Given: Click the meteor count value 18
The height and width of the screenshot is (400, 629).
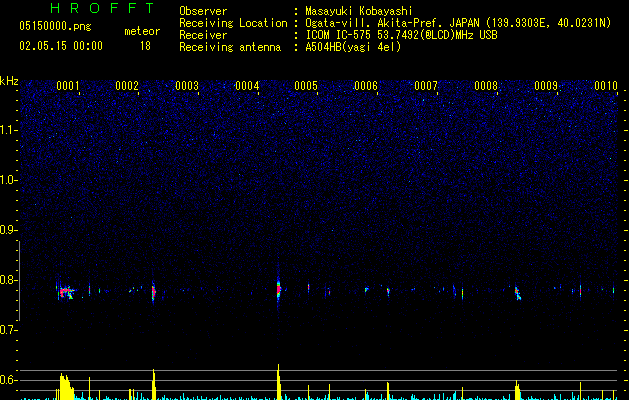Looking at the screenshot, I should tap(145, 46).
